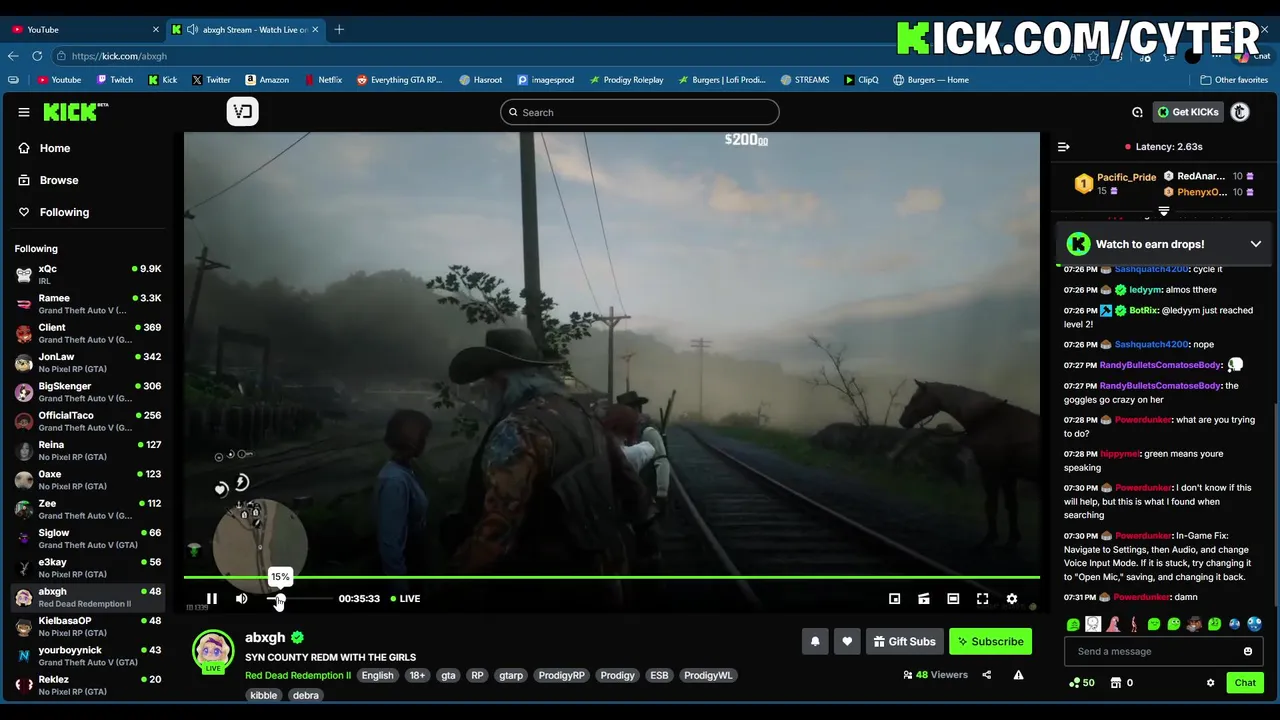Click the large blue face emote

(1254, 624)
